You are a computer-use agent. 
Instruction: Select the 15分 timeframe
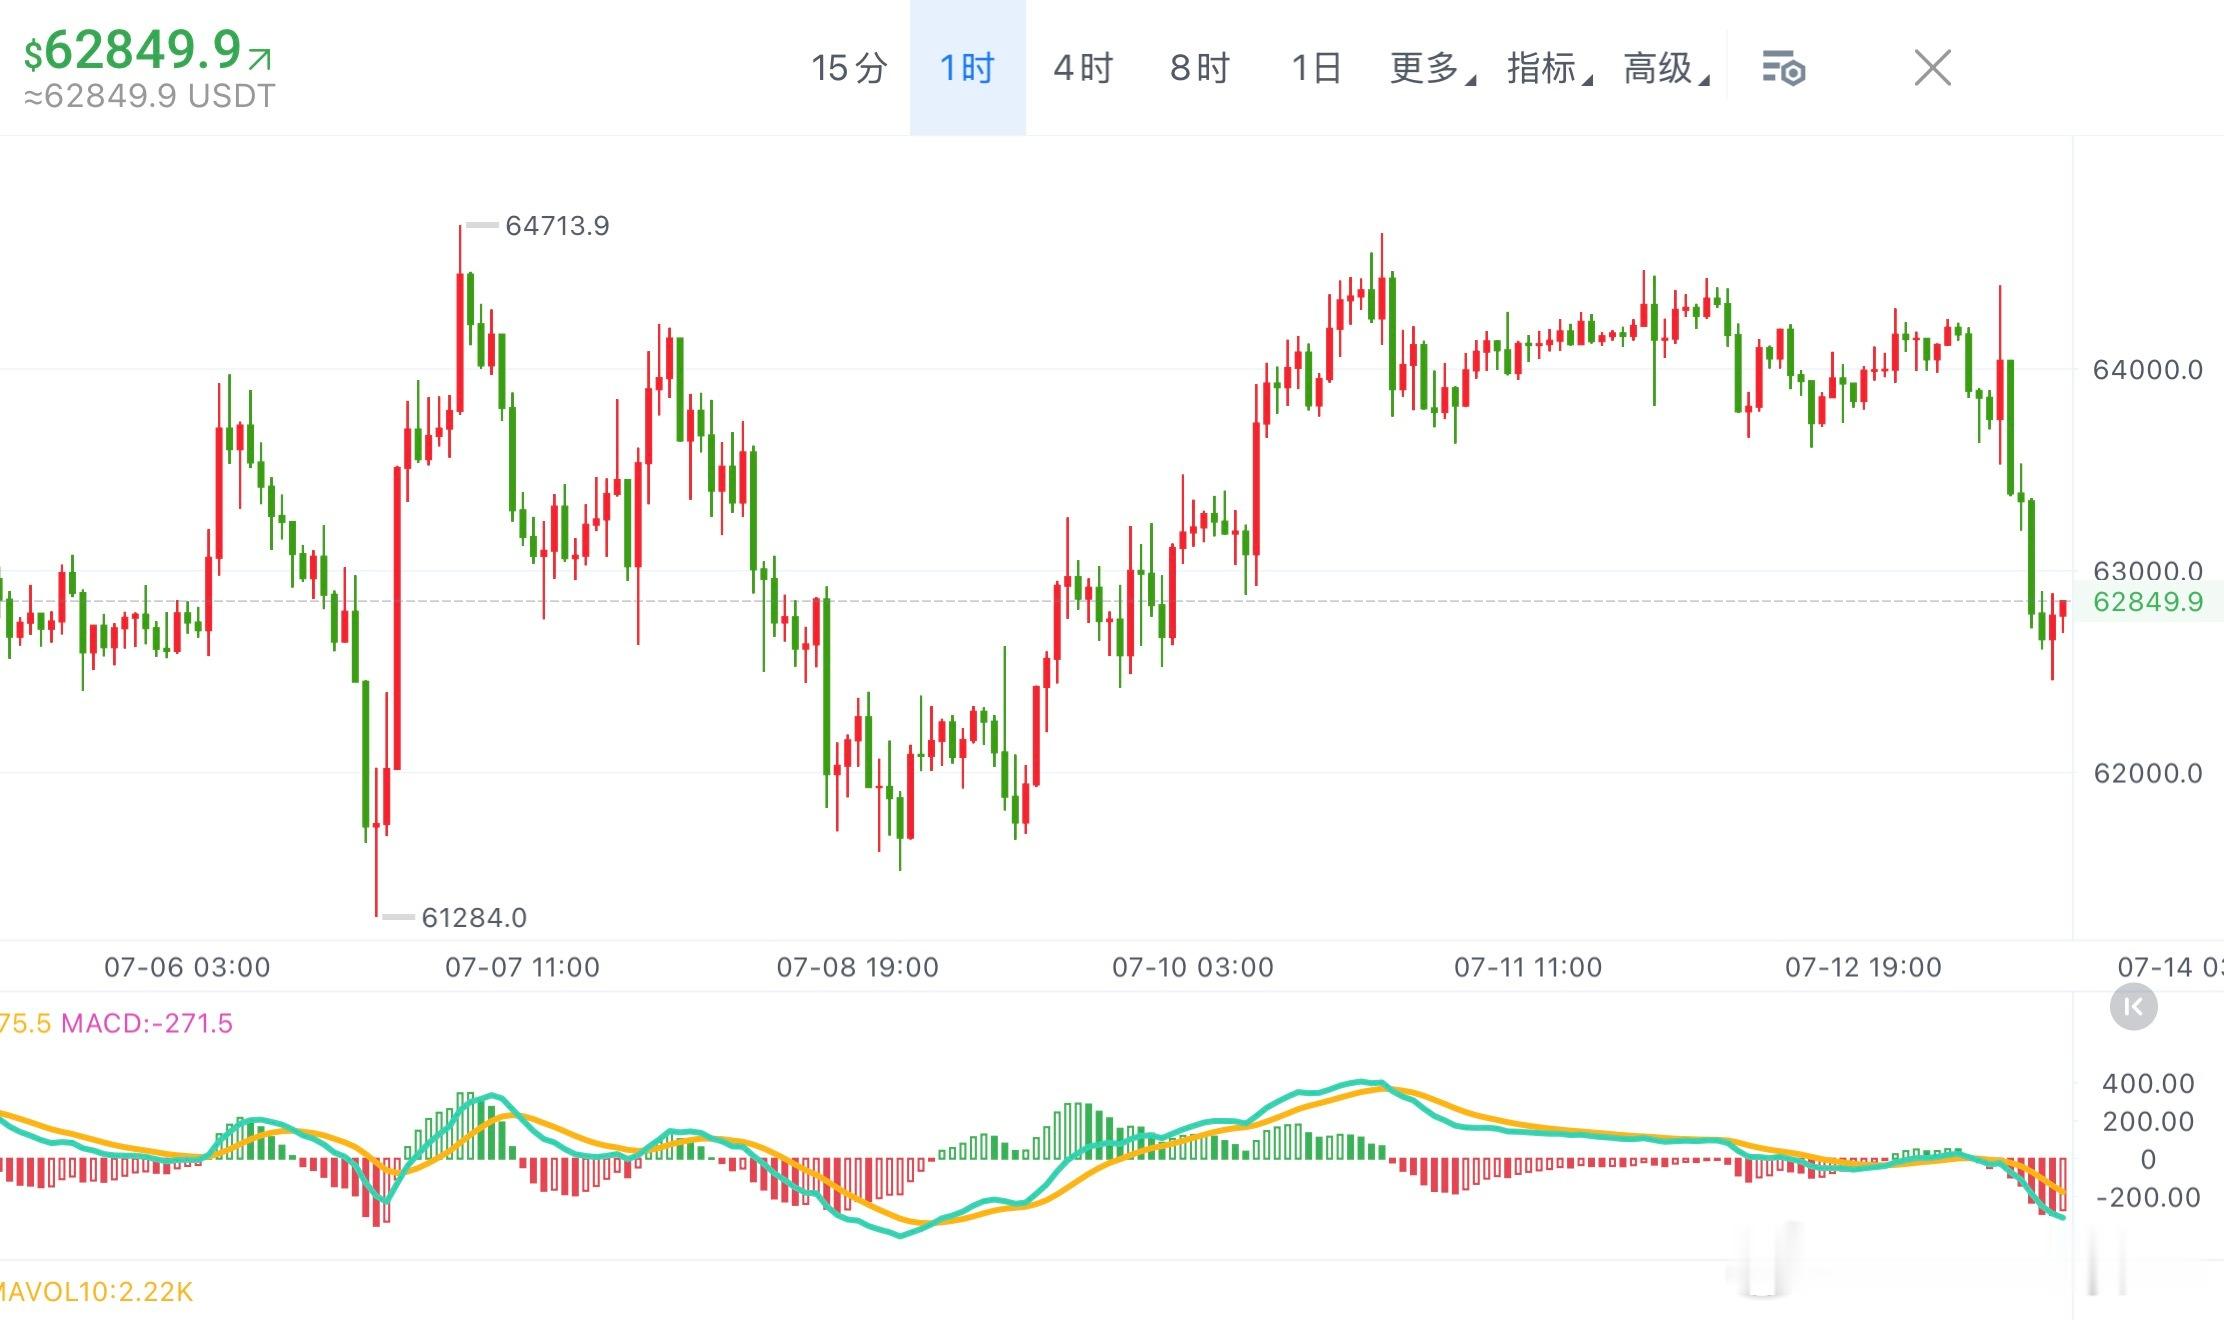(x=849, y=68)
